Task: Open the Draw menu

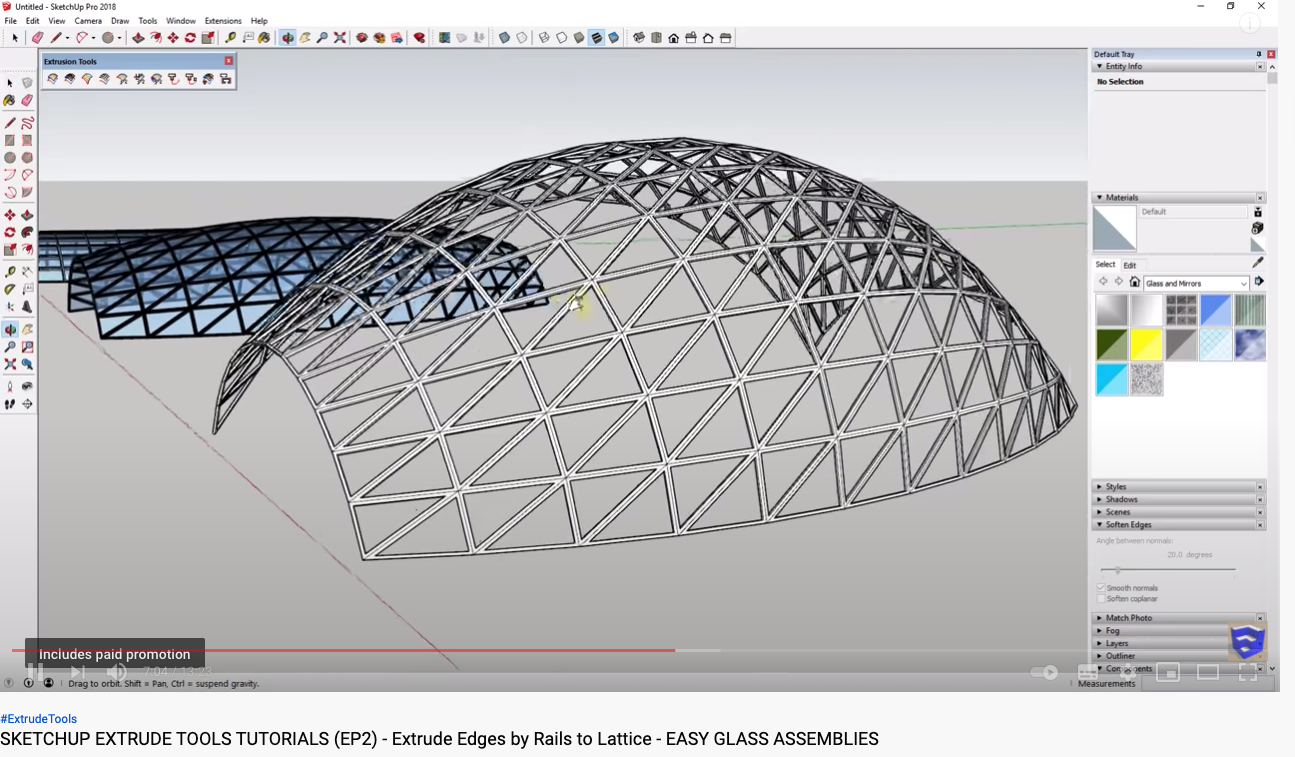Action: tap(120, 21)
